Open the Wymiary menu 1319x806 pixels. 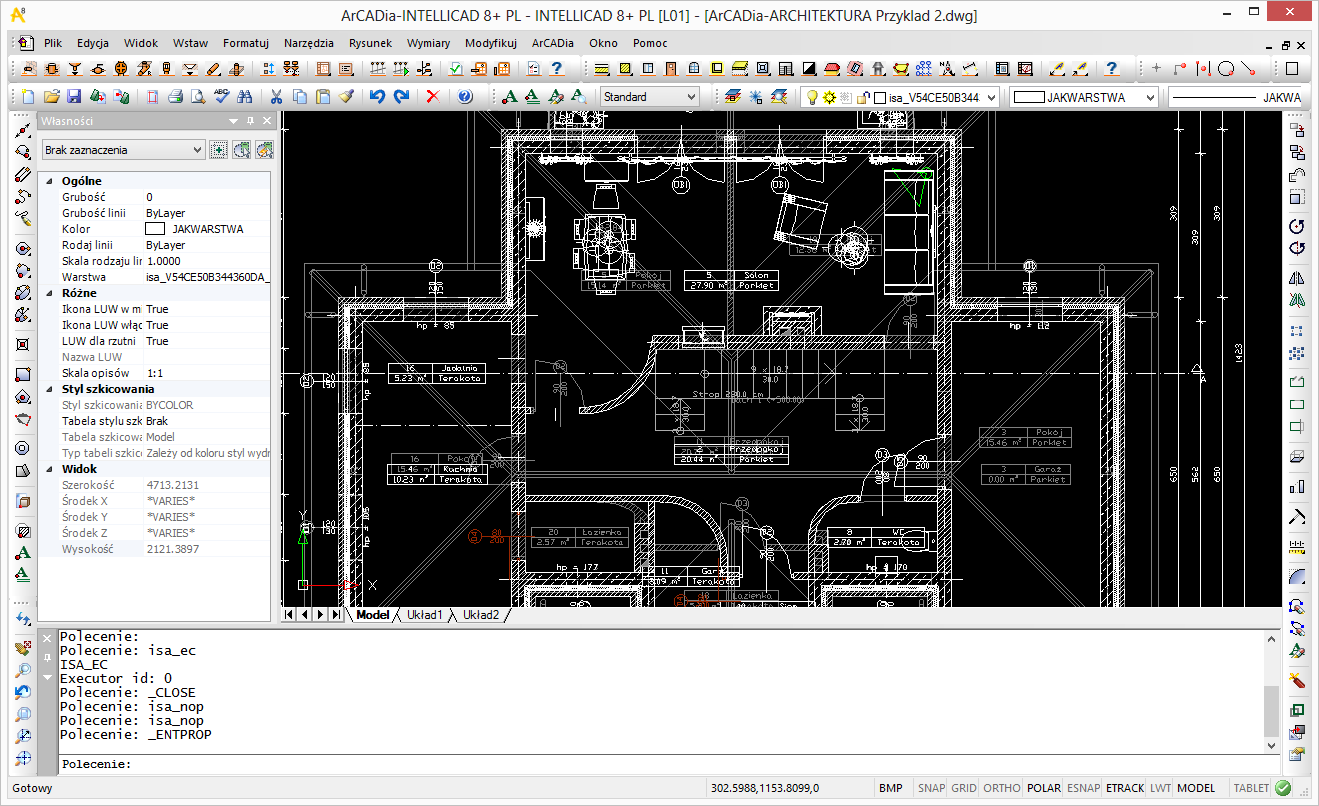tap(428, 43)
